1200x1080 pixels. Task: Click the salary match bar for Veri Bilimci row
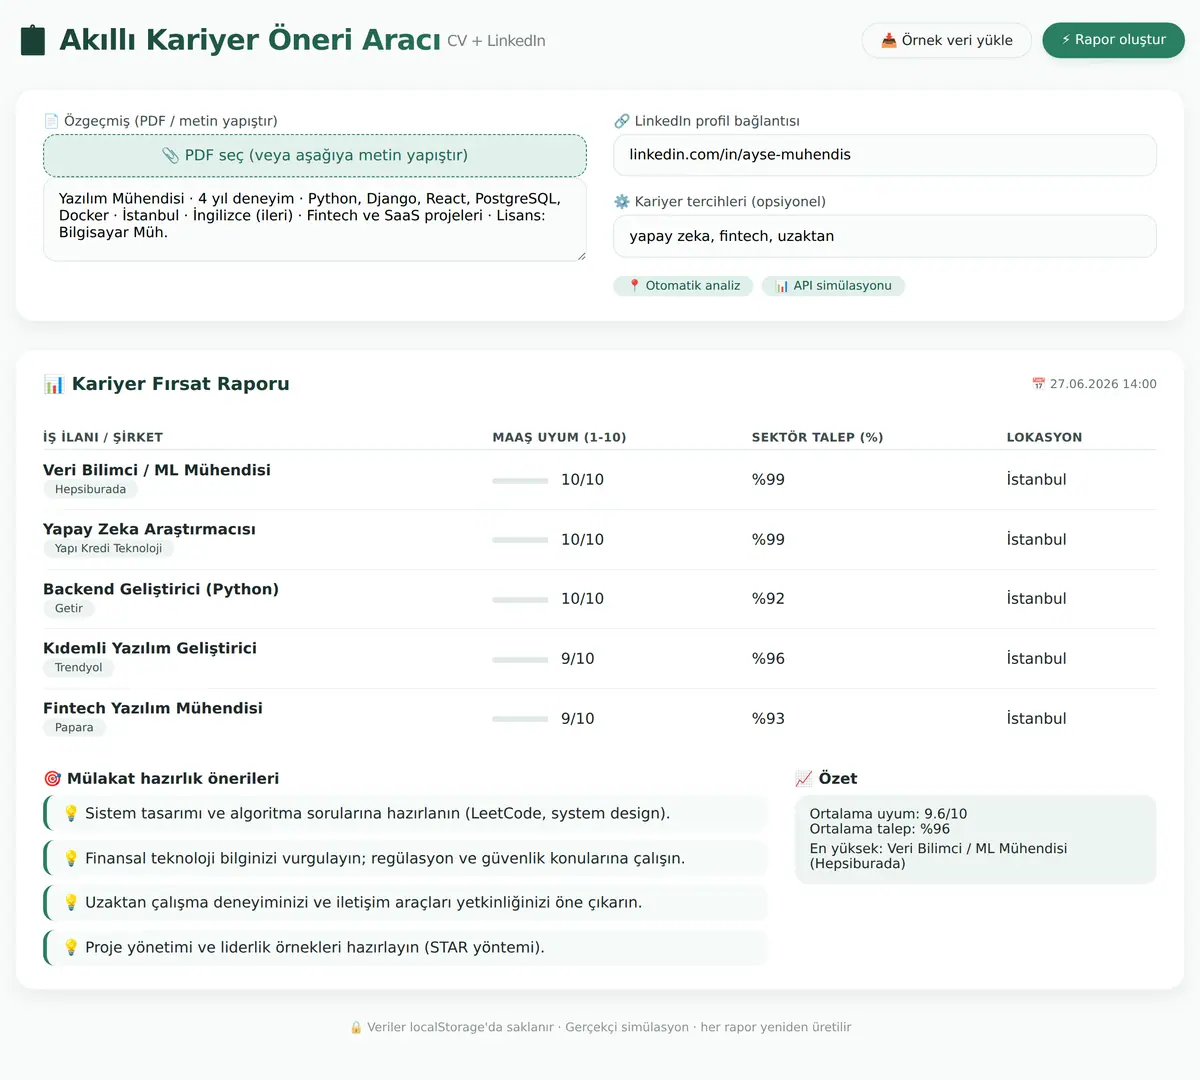point(520,480)
